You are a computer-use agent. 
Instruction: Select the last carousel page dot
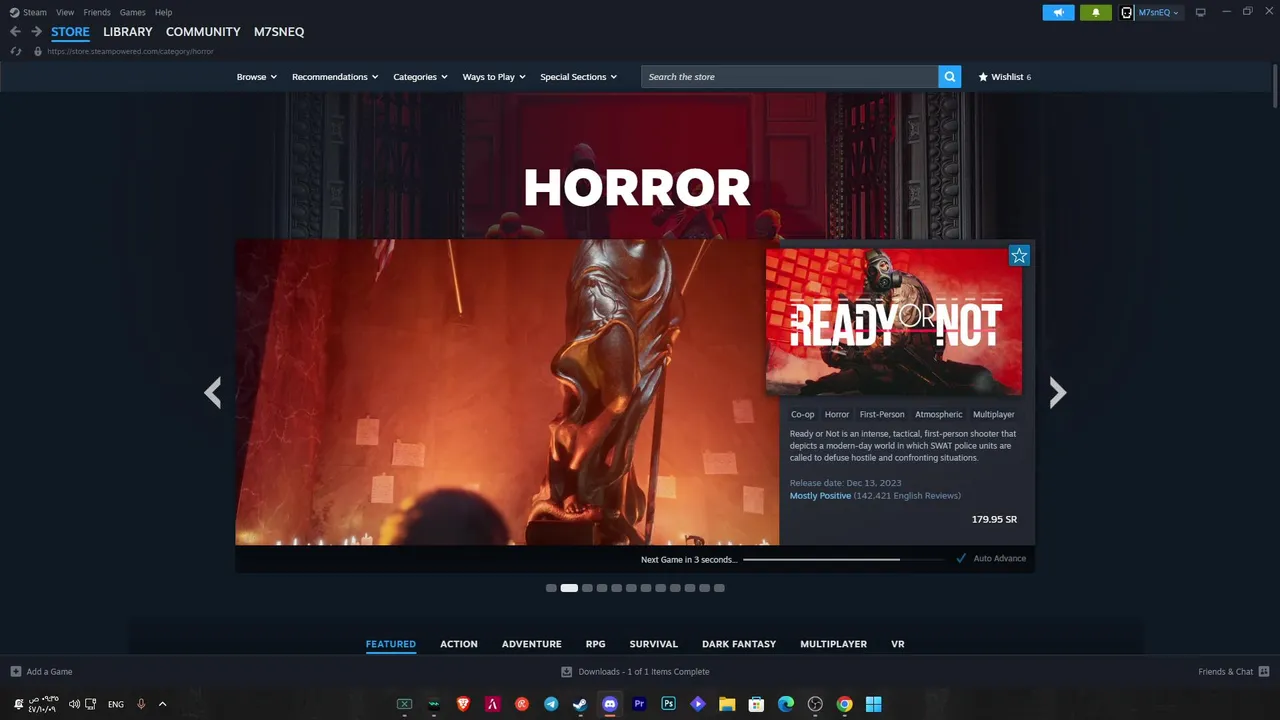point(719,588)
